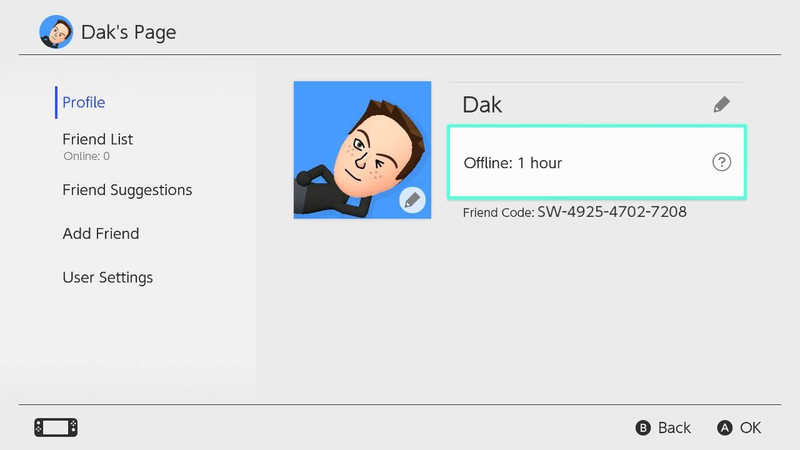Click the console controller icon at bottom
This screenshot has width=800, height=450.
[x=56, y=428]
